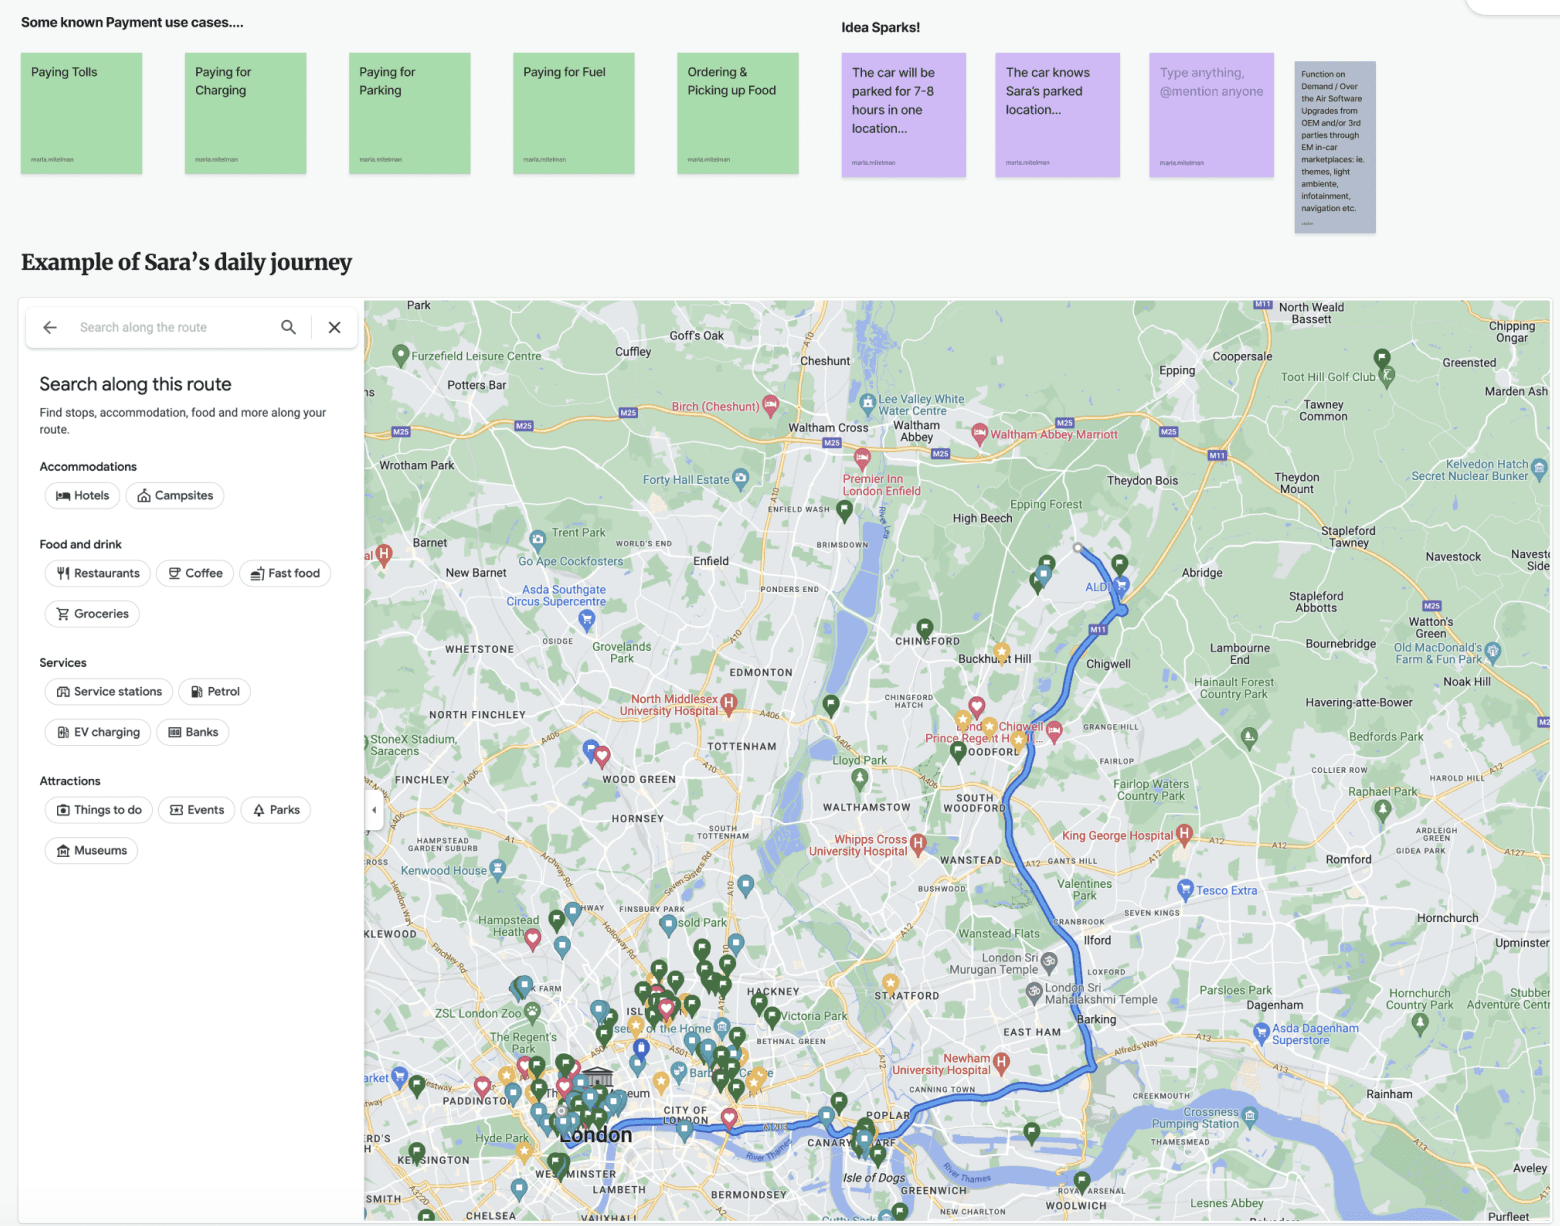1560x1226 pixels.
Task: Choose the EV charging chip
Action: click(x=98, y=732)
